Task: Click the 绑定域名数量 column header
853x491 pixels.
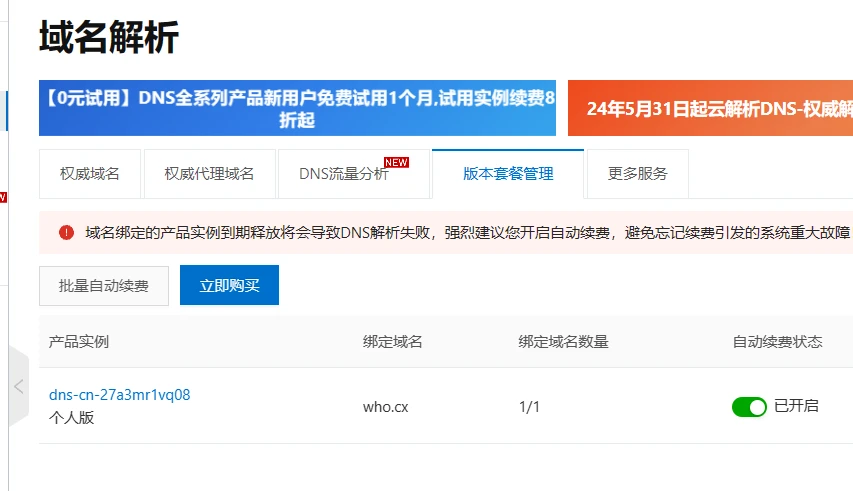Action: 563,342
